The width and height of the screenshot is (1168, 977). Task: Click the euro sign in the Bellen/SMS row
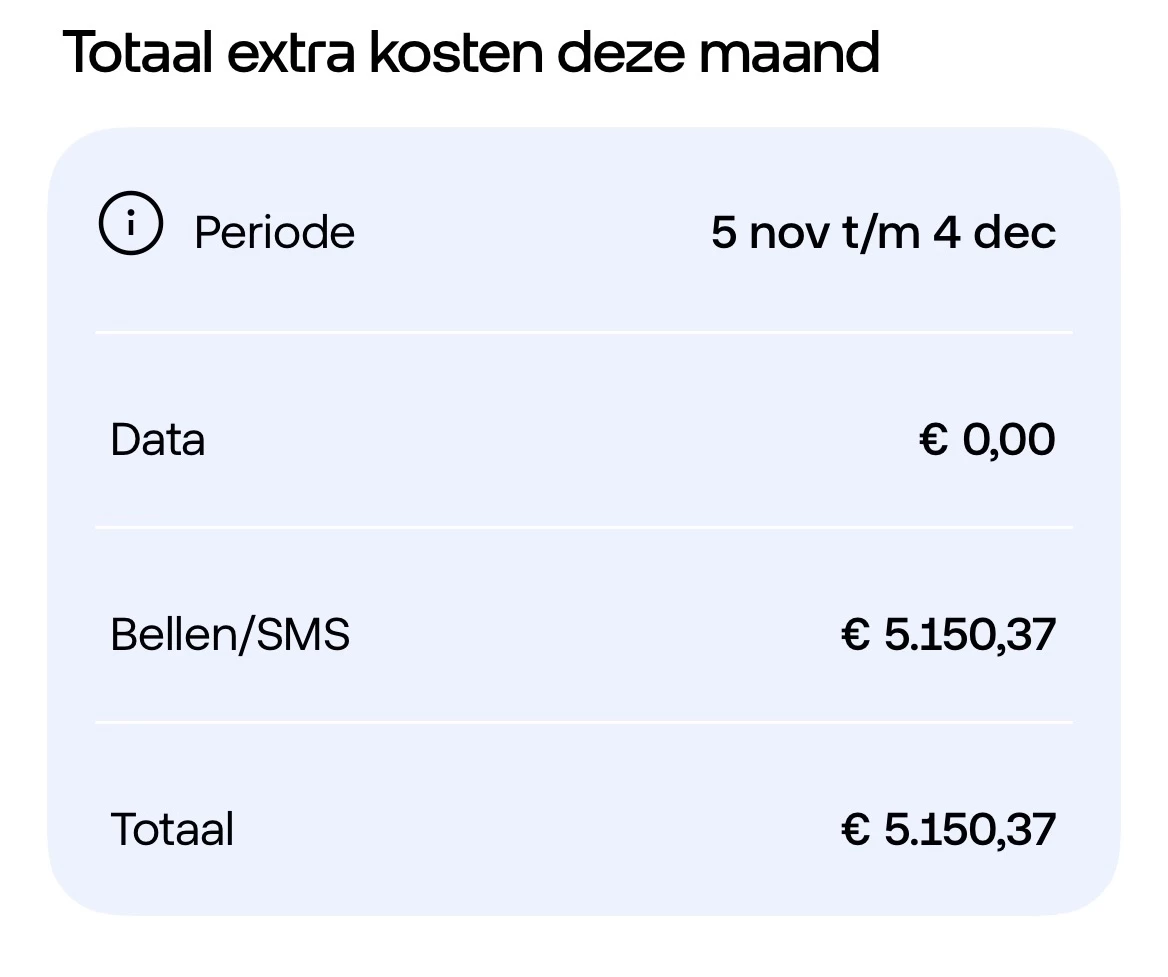point(856,635)
